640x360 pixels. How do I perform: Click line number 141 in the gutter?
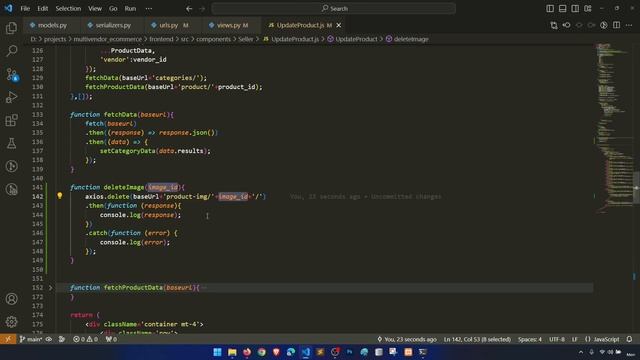pyautogui.click(x=38, y=187)
